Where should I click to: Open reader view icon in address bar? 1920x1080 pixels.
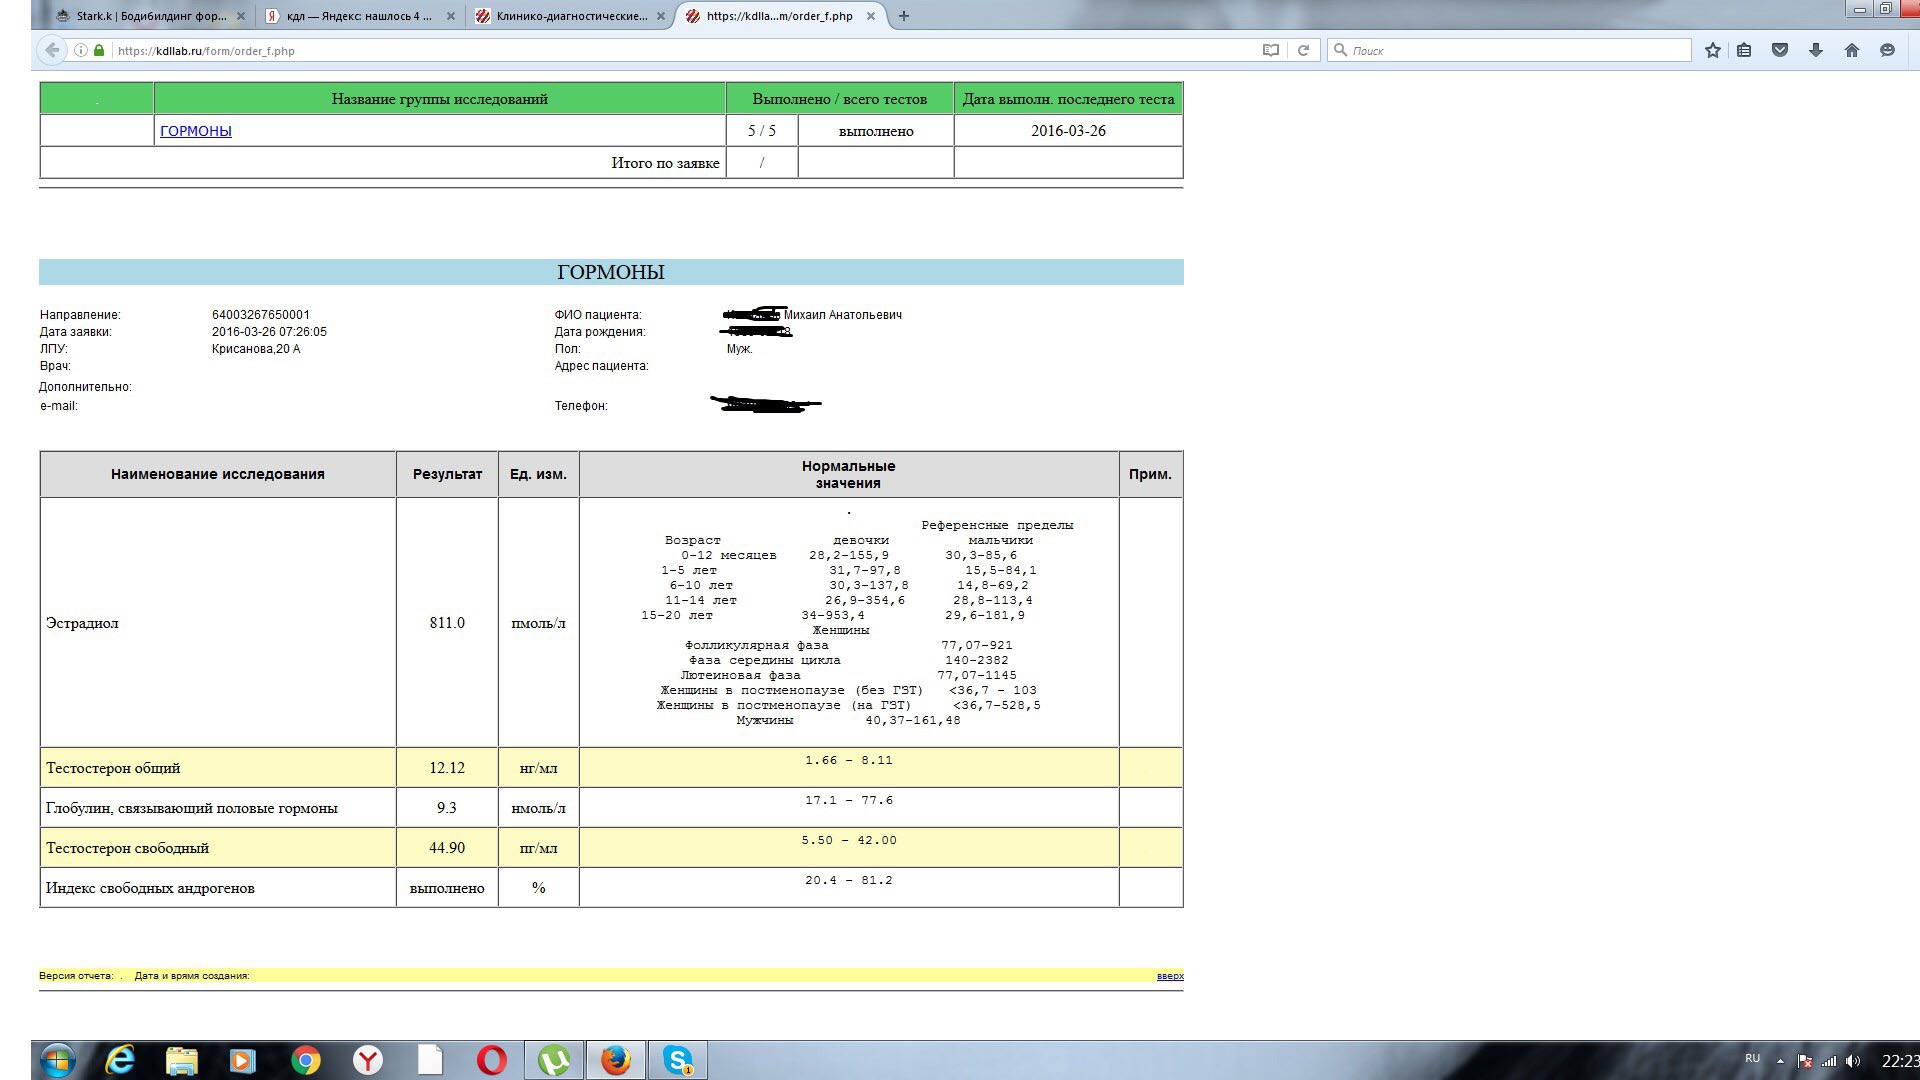coord(1271,50)
